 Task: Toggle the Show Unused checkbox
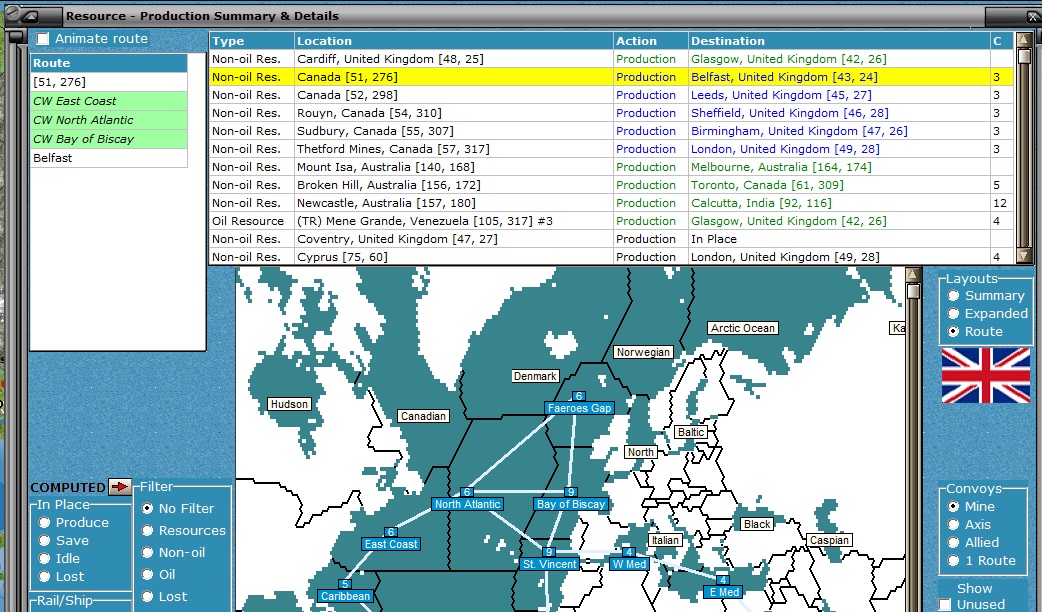(945, 604)
